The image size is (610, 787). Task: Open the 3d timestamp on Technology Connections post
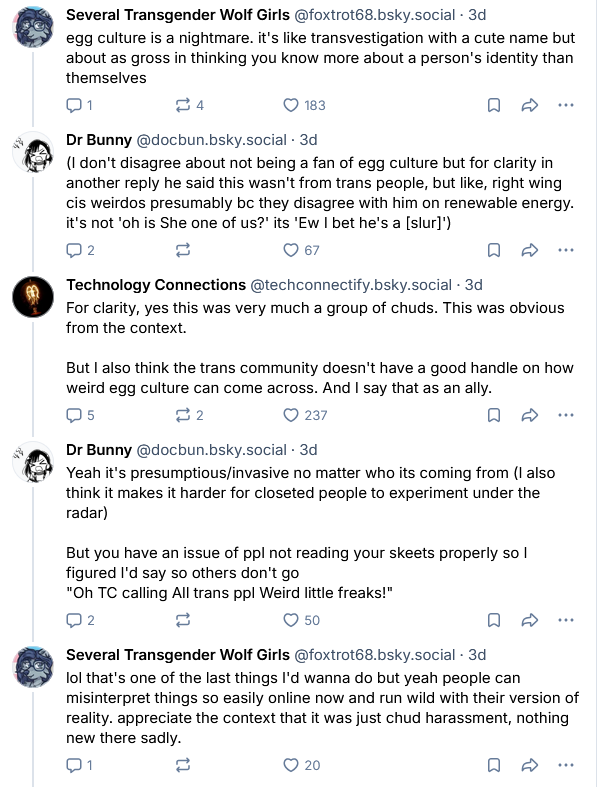474,285
